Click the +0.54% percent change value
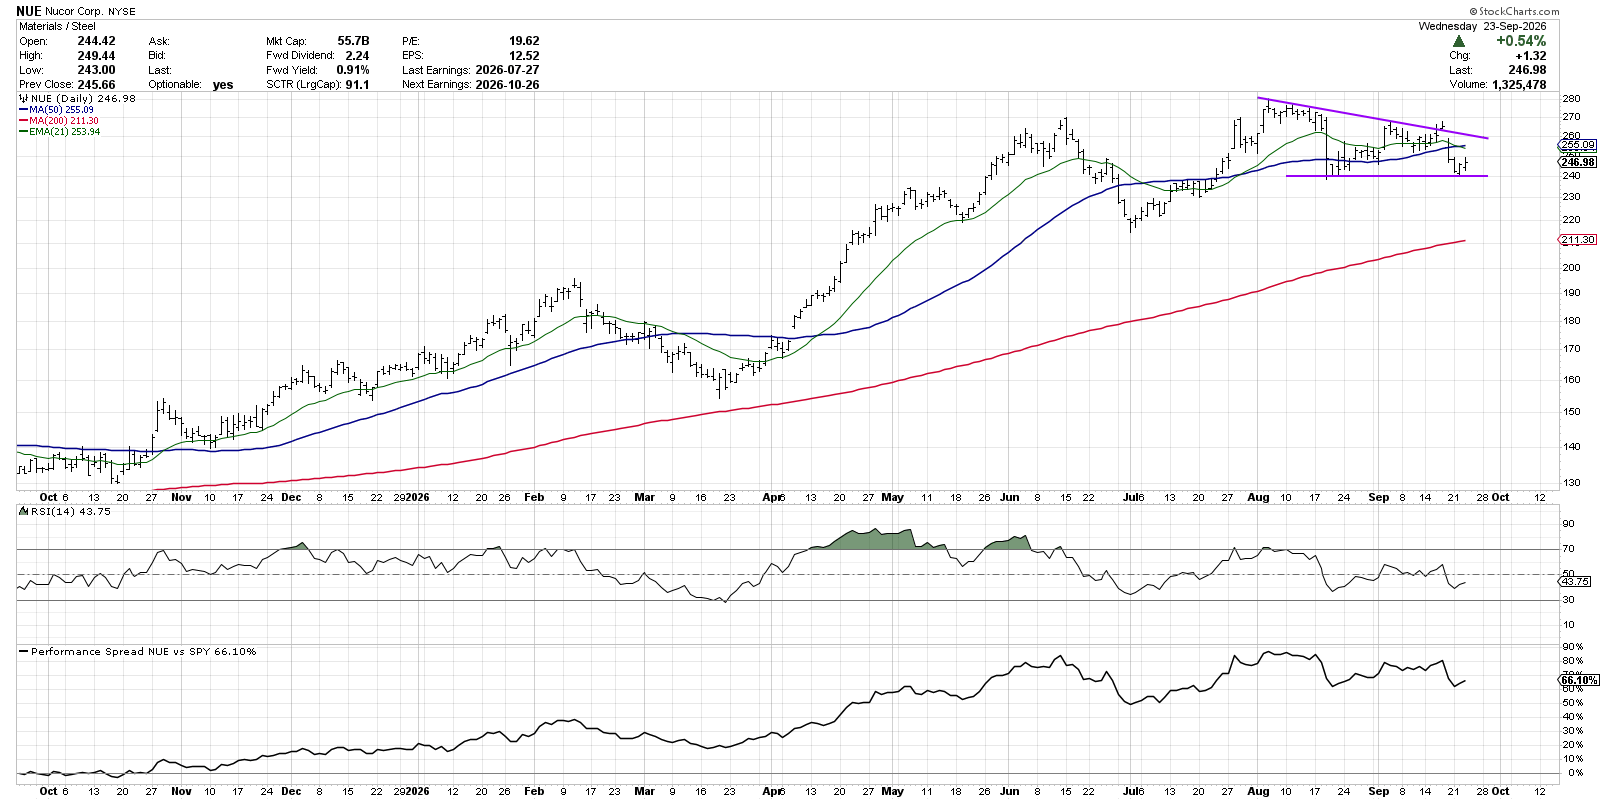This screenshot has height=800, width=1600. [1521, 41]
